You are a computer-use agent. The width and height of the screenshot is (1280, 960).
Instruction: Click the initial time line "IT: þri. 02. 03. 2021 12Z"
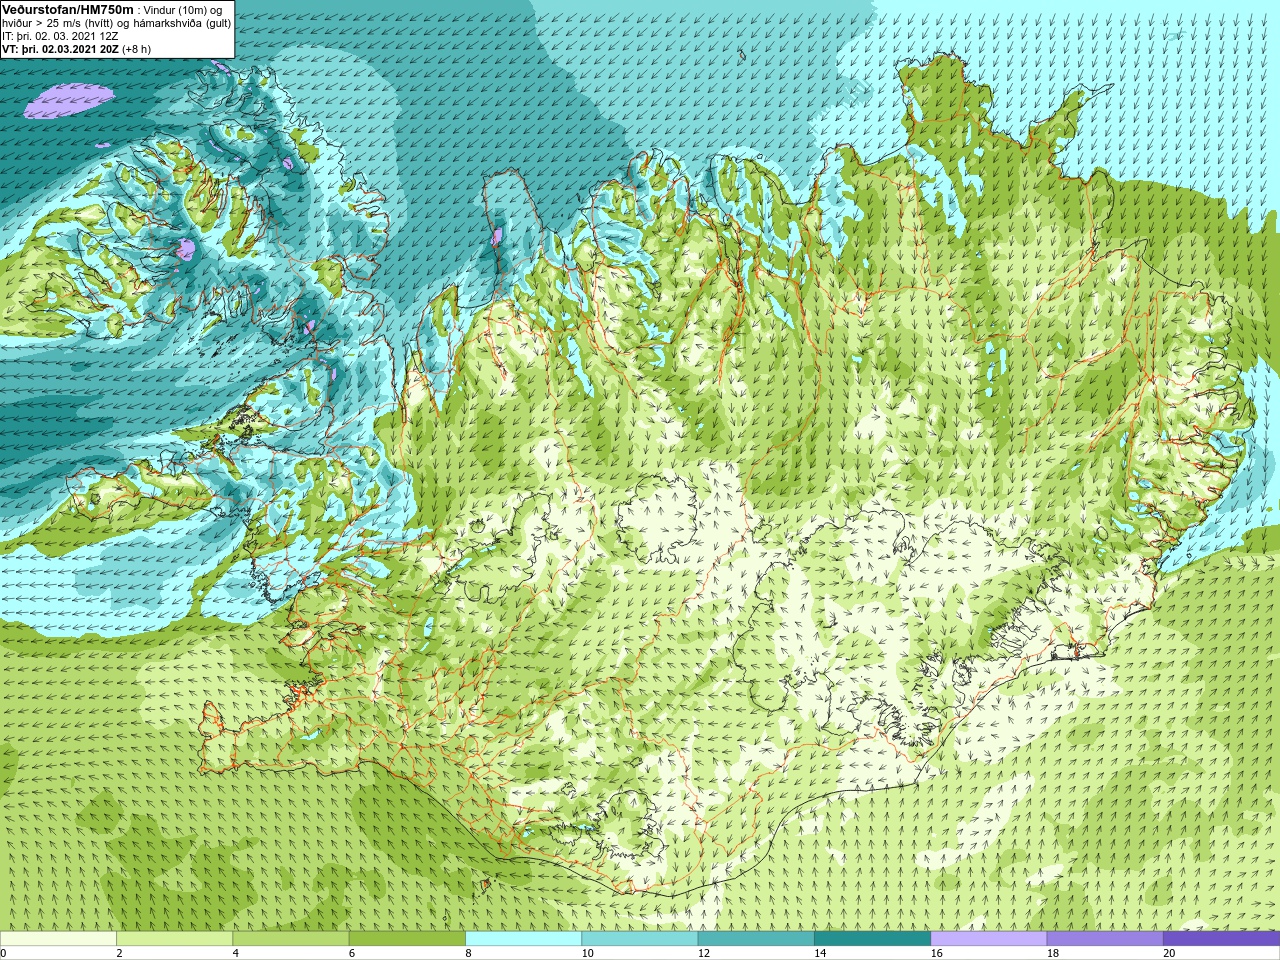pyautogui.click(x=60, y=36)
